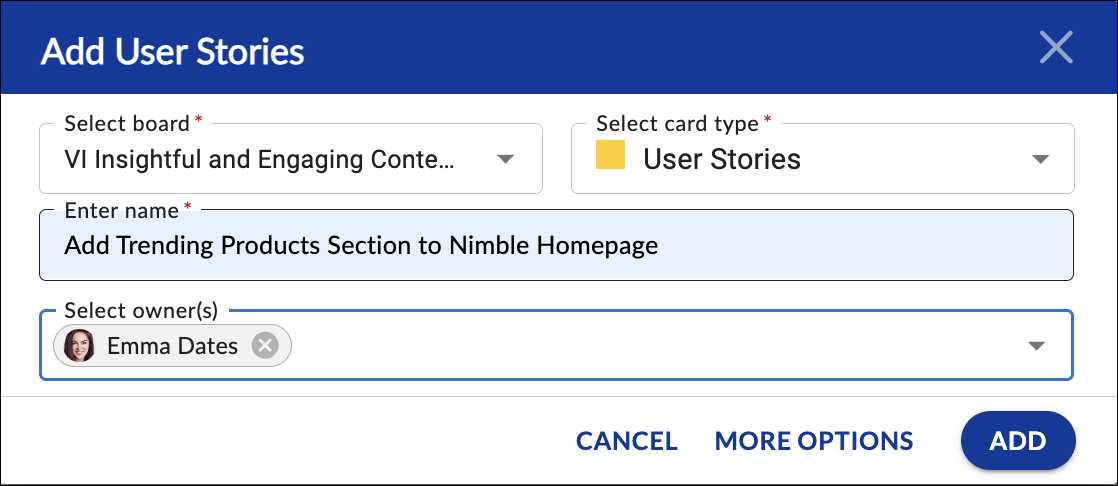
Task: Expand the Select board dropdown arrow
Action: click(x=505, y=159)
